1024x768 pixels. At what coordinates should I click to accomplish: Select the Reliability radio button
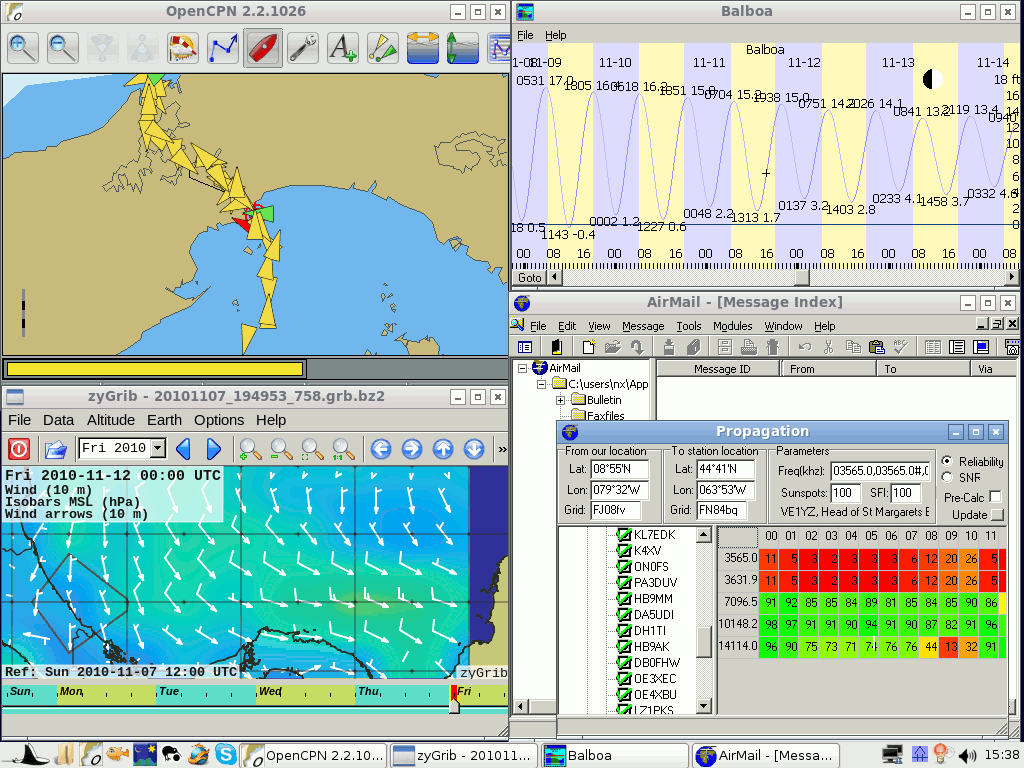click(947, 462)
